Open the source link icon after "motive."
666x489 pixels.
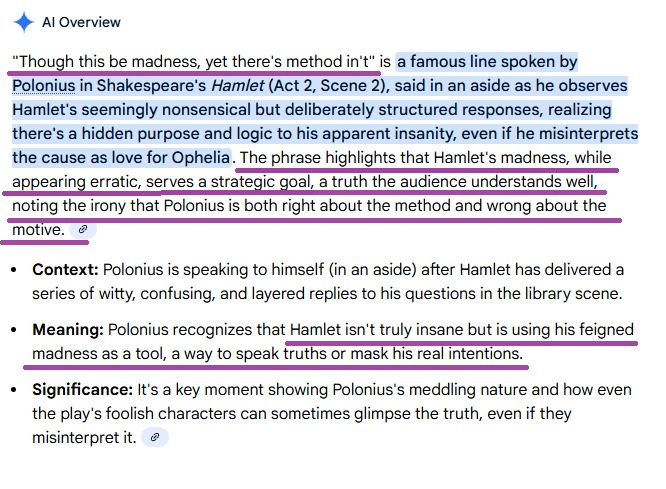pos(83,230)
